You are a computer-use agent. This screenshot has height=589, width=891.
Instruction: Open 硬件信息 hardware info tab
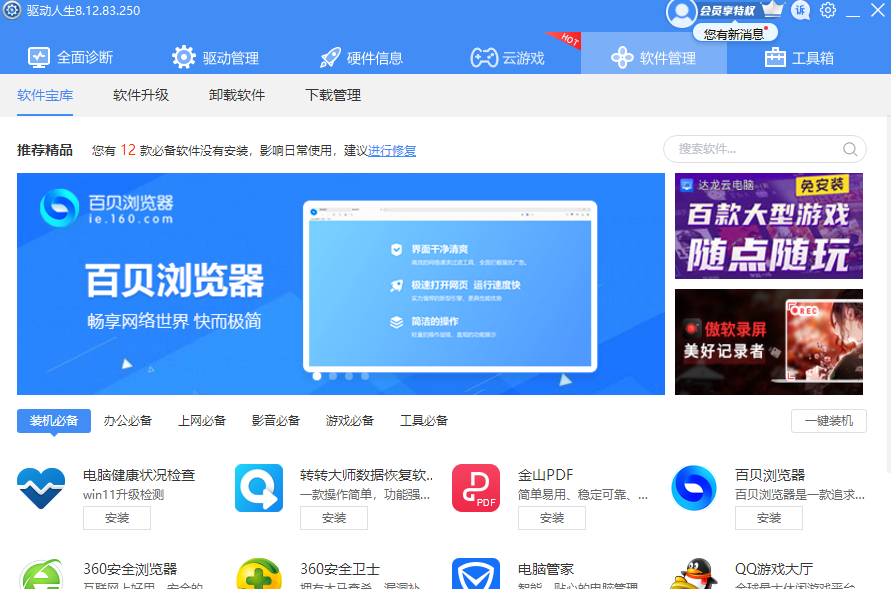[x=361, y=57]
